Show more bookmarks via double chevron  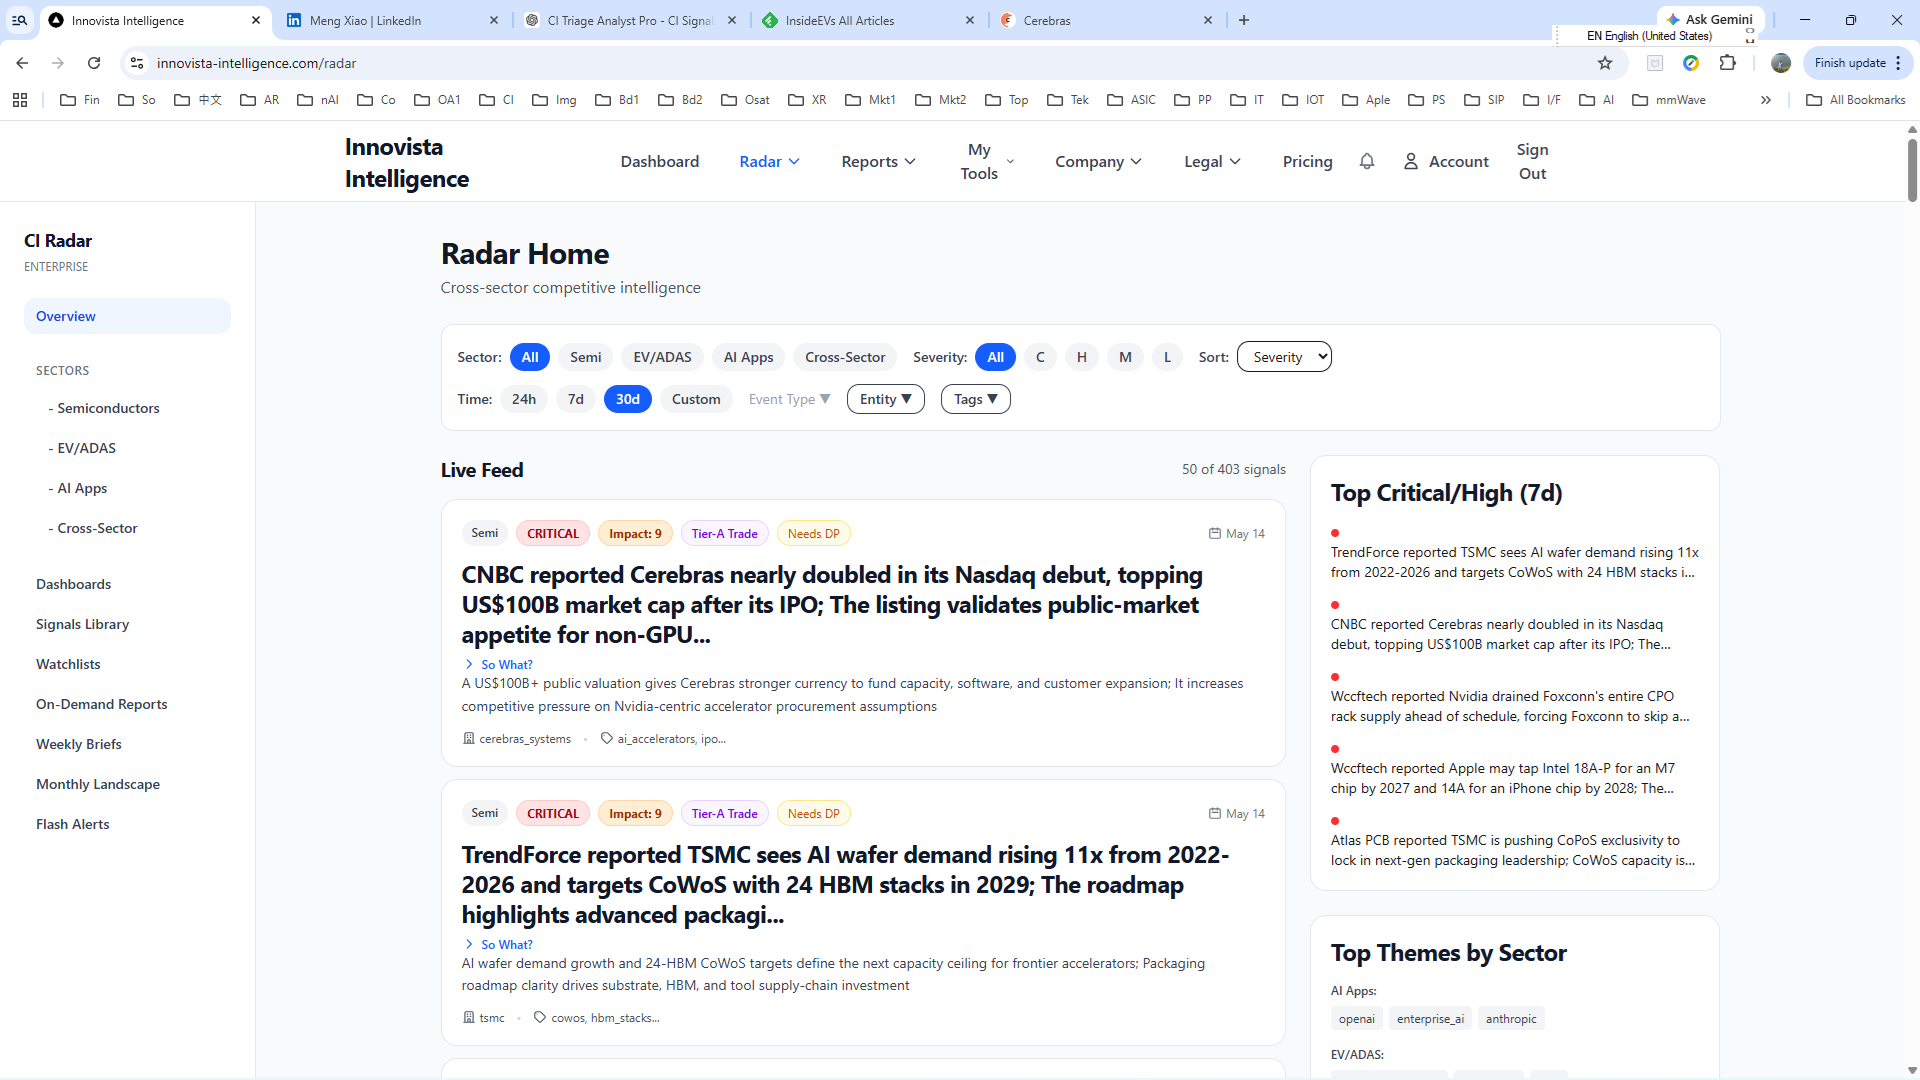[x=1766, y=100]
